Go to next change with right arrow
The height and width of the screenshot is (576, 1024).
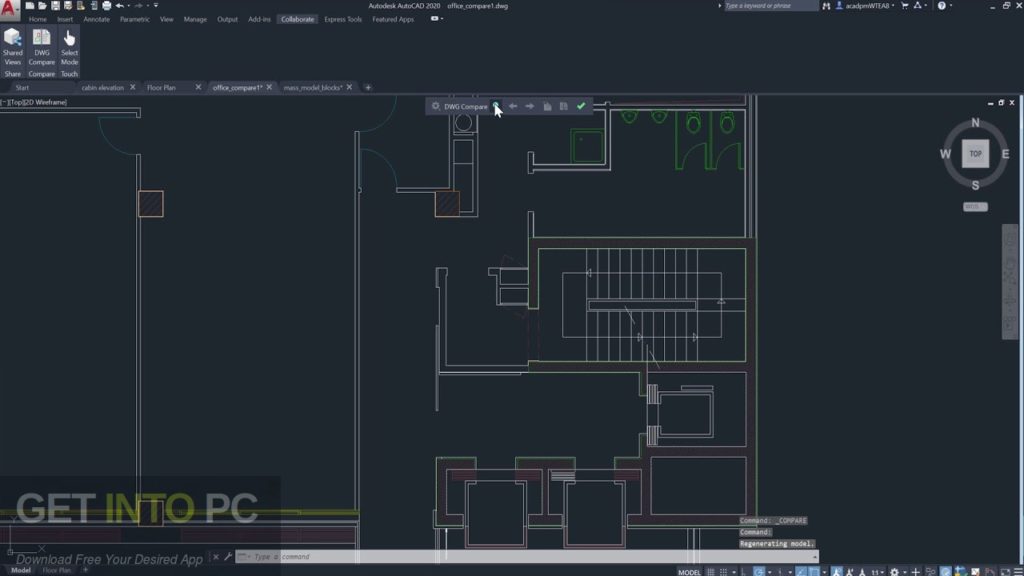530,106
